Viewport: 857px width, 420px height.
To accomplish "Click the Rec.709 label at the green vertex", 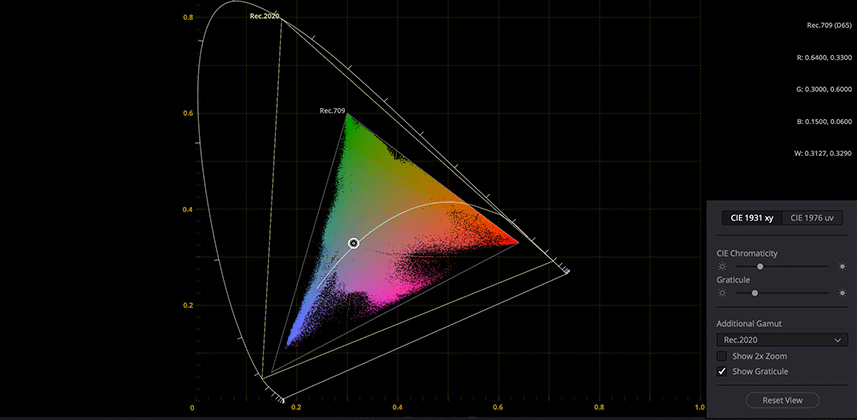I will click(x=332, y=110).
